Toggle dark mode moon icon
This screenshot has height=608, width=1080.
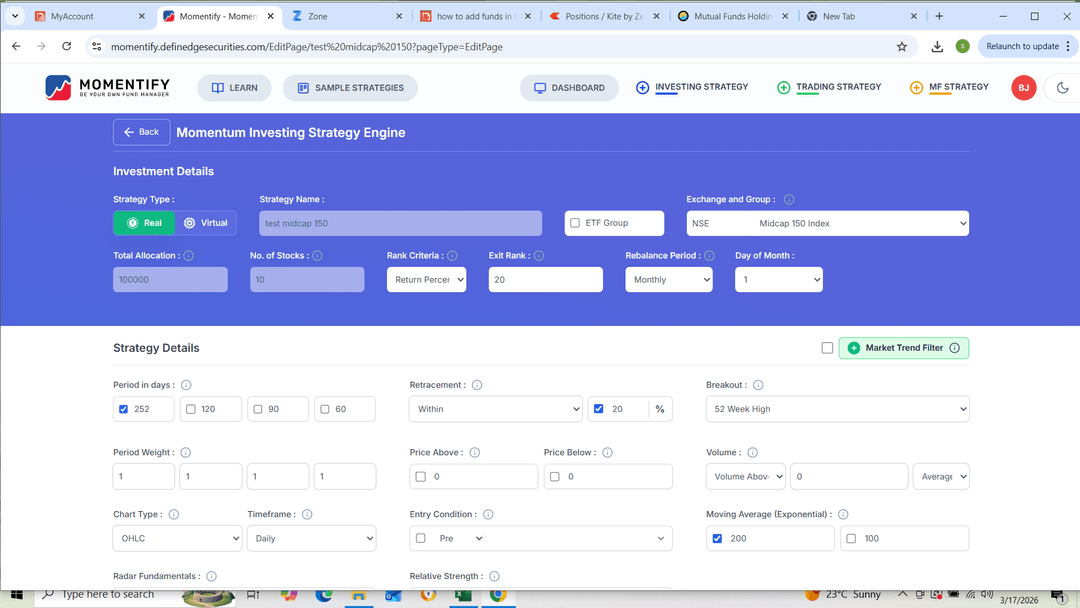(1062, 88)
